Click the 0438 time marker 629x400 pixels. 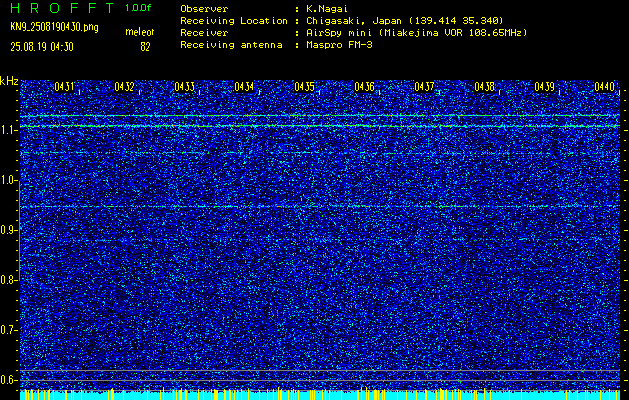[485, 87]
